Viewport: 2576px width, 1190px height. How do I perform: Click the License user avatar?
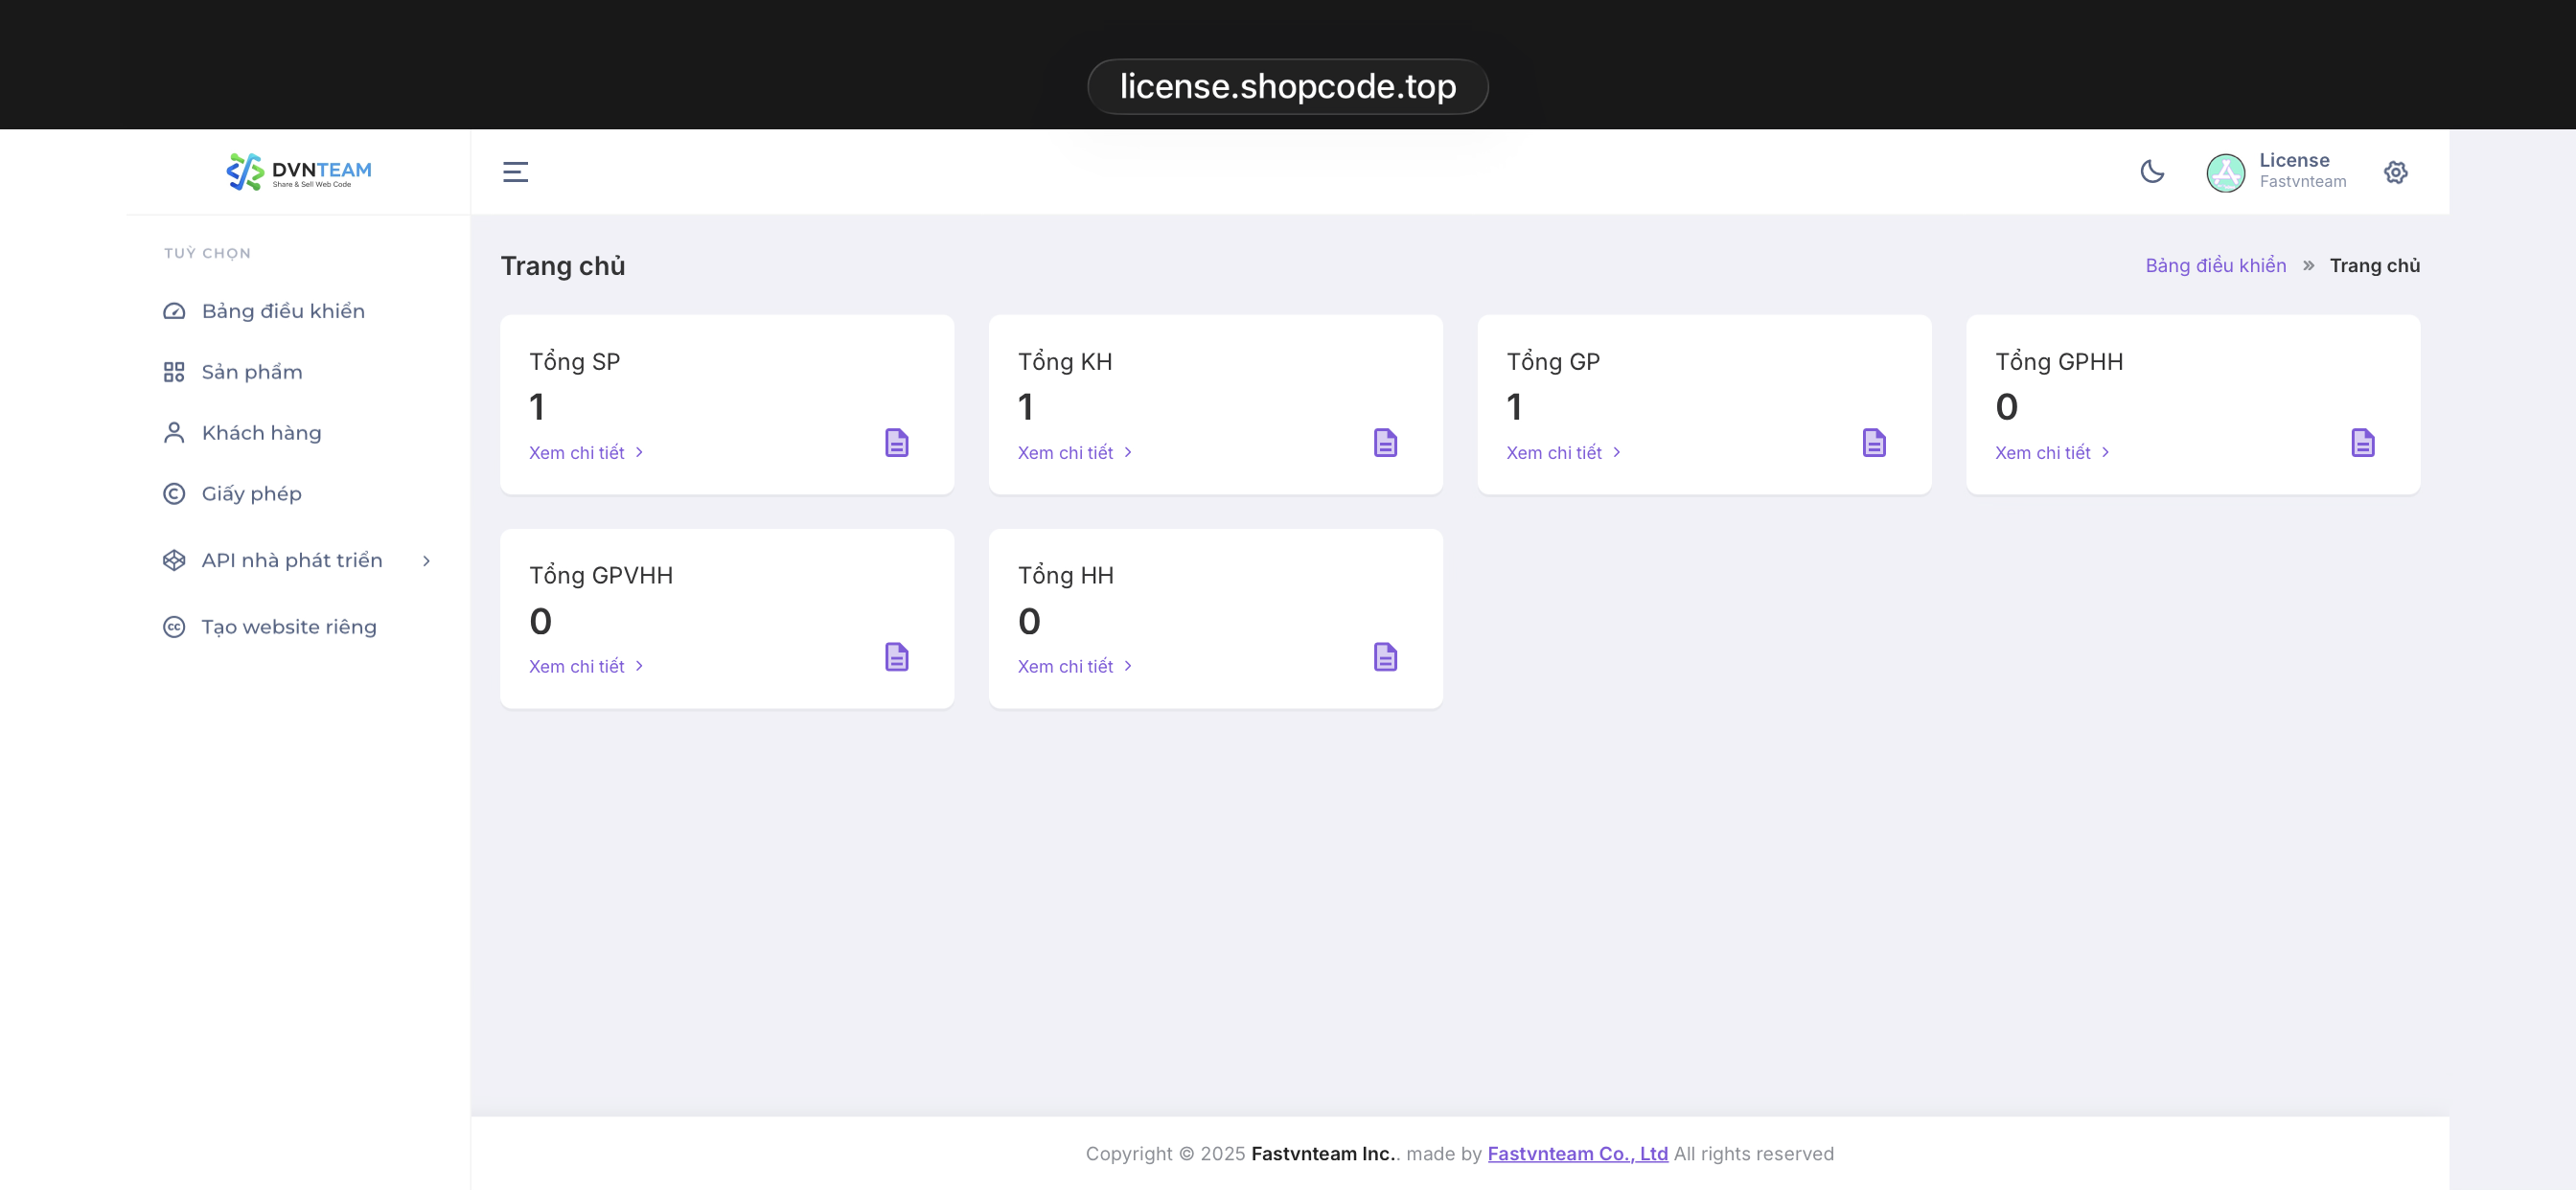(2225, 172)
